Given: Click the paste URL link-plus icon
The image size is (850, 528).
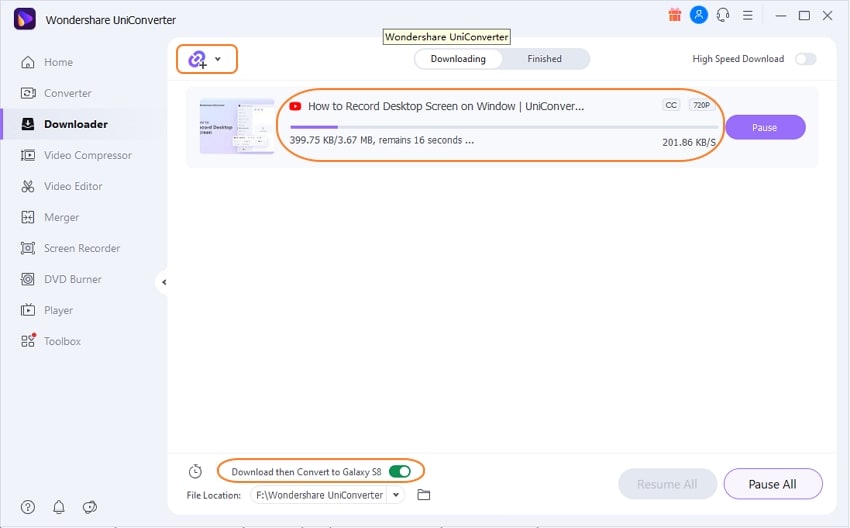Looking at the screenshot, I should click(x=197, y=59).
